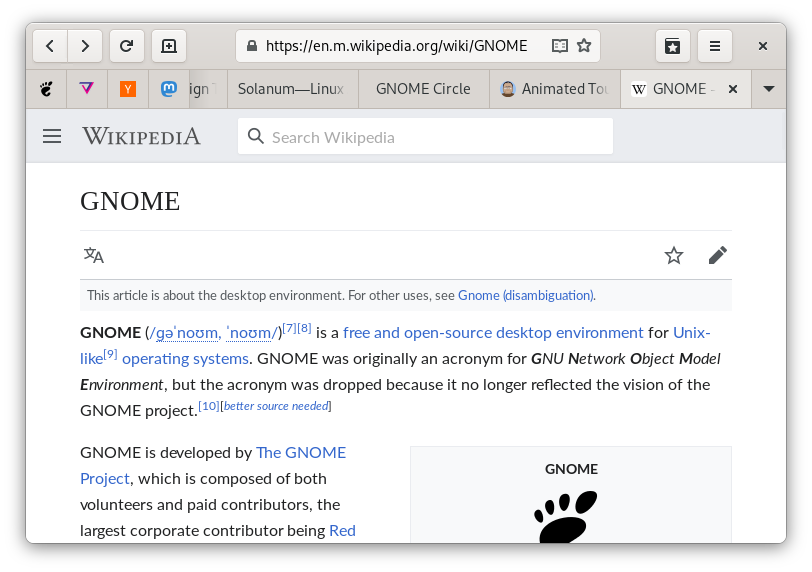Open a new tab with plus icon

point(169,46)
